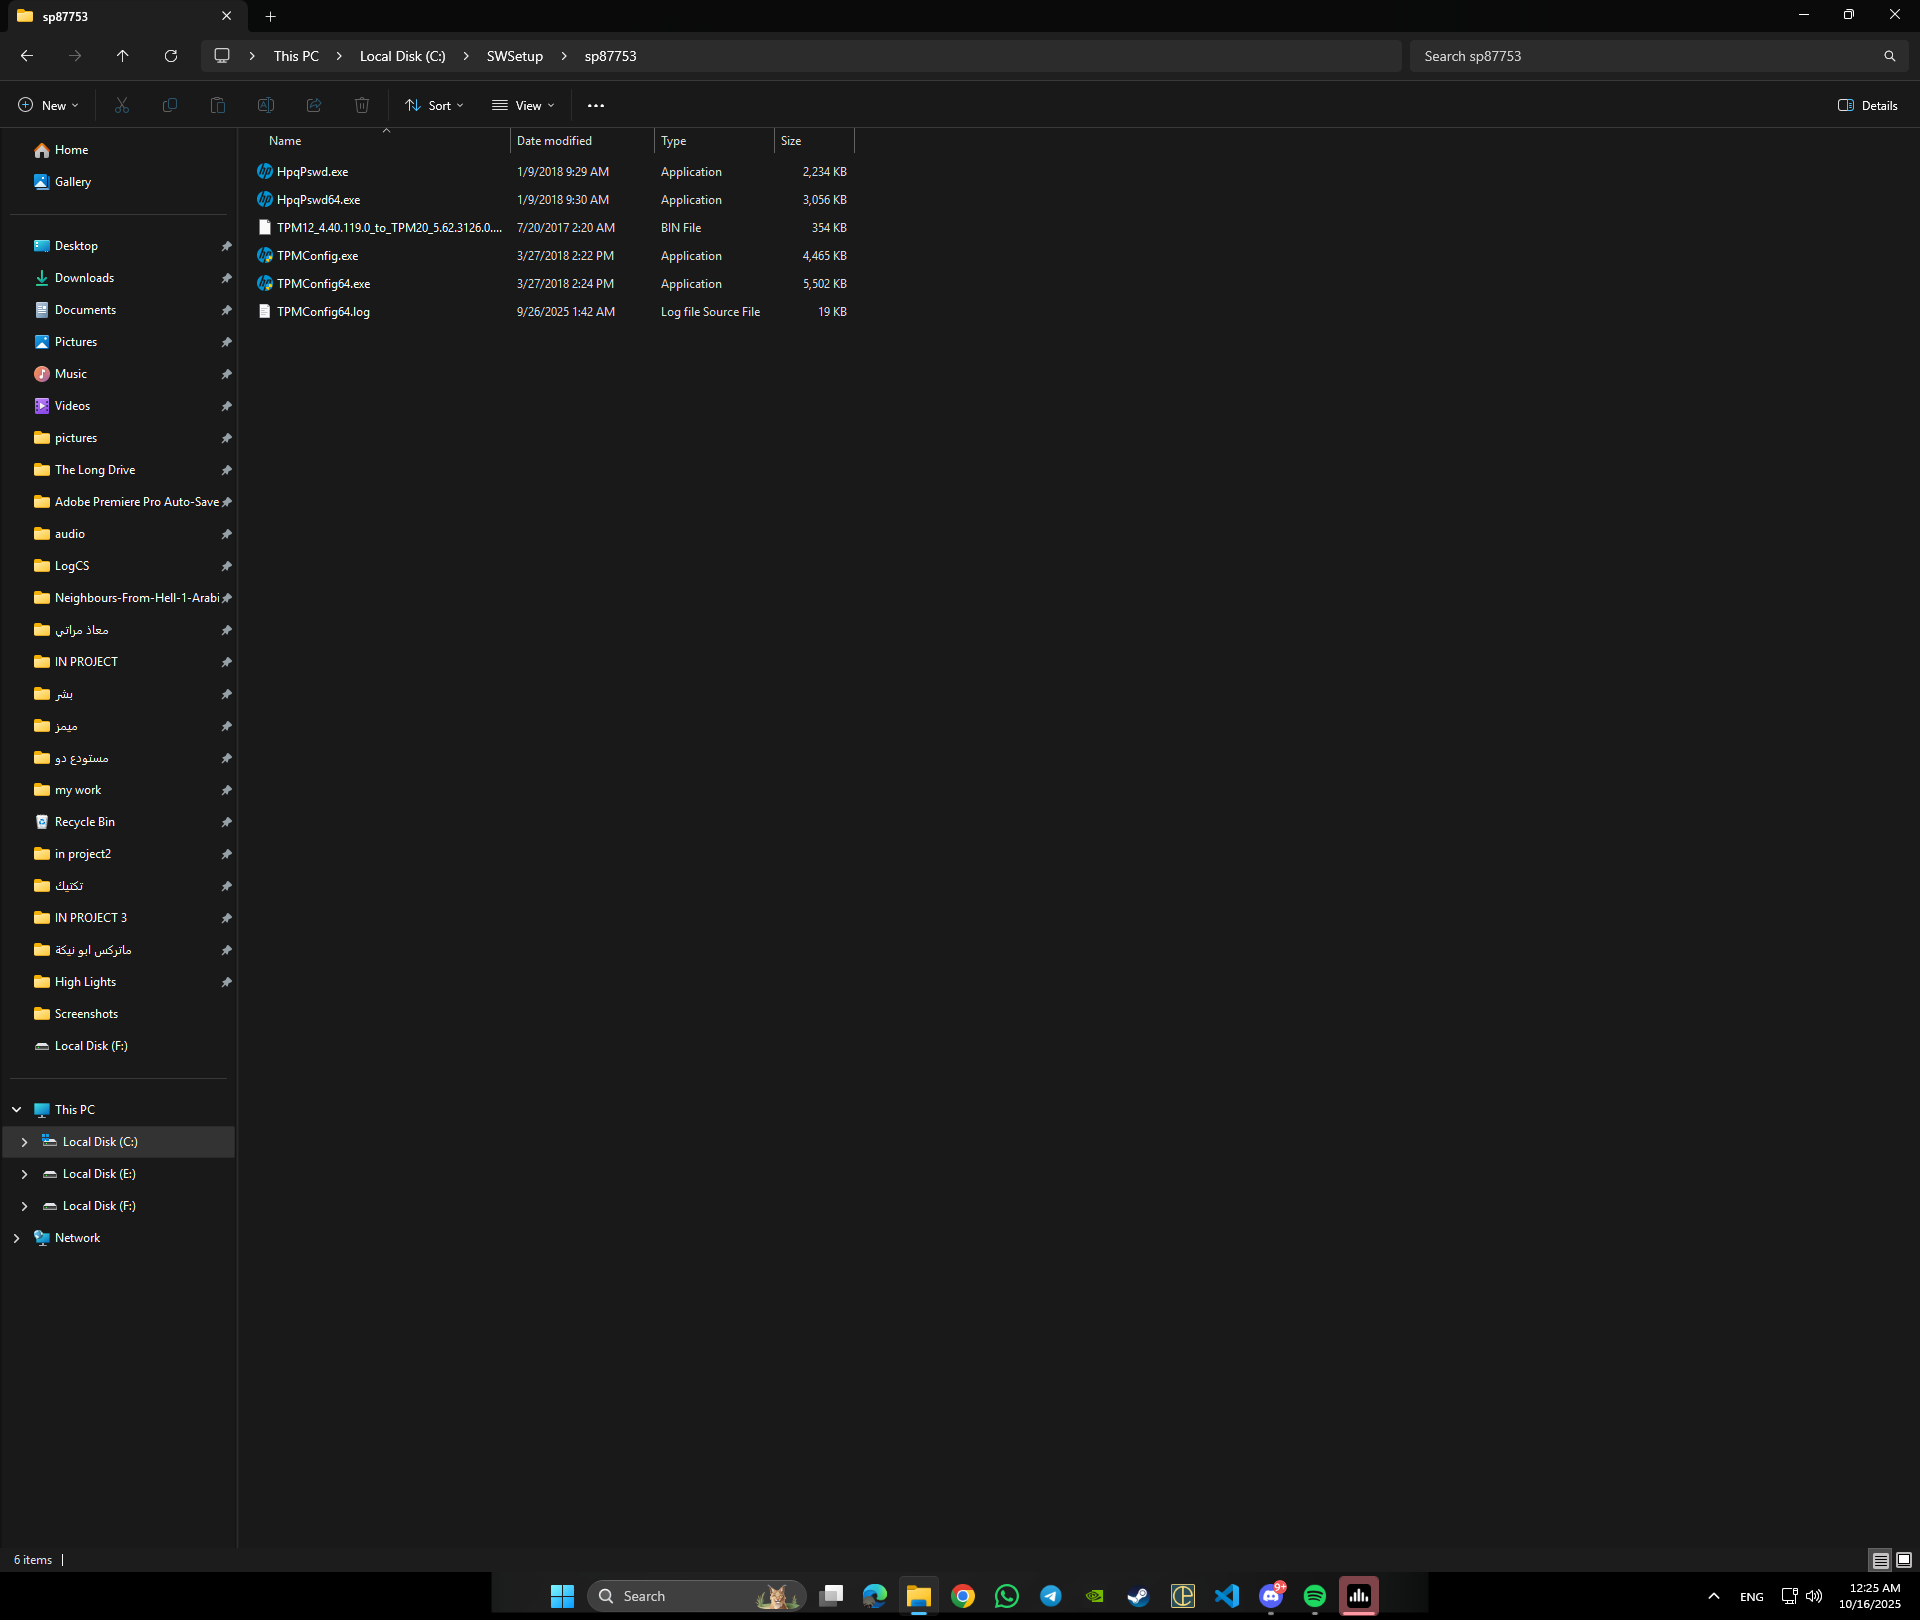Open Spotify from the taskbar
Image resolution: width=1920 pixels, height=1620 pixels.
(1314, 1596)
